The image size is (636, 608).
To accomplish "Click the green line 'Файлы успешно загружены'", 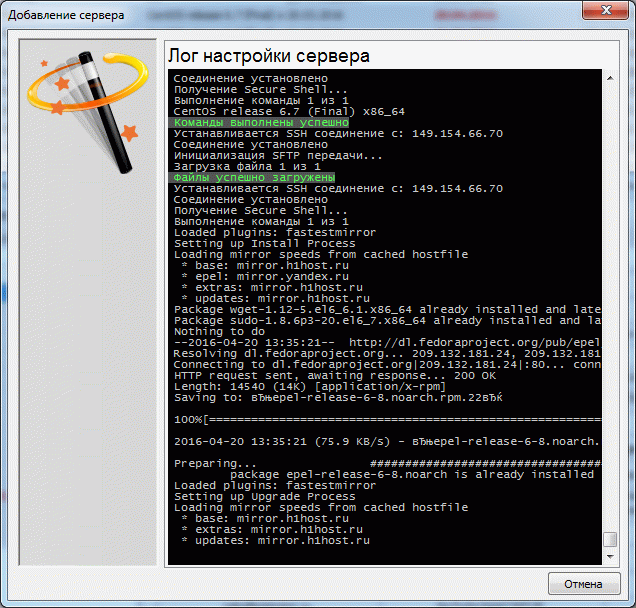I will coord(254,178).
